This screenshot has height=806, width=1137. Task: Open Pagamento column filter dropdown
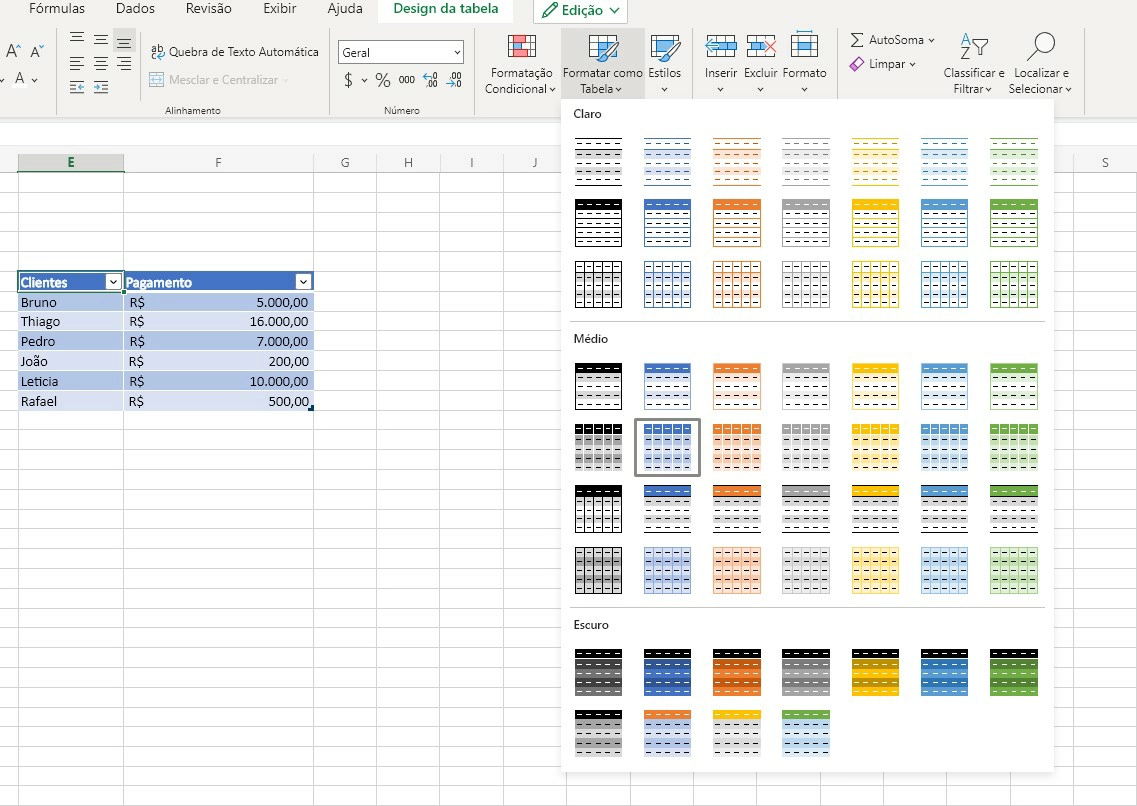pos(303,282)
